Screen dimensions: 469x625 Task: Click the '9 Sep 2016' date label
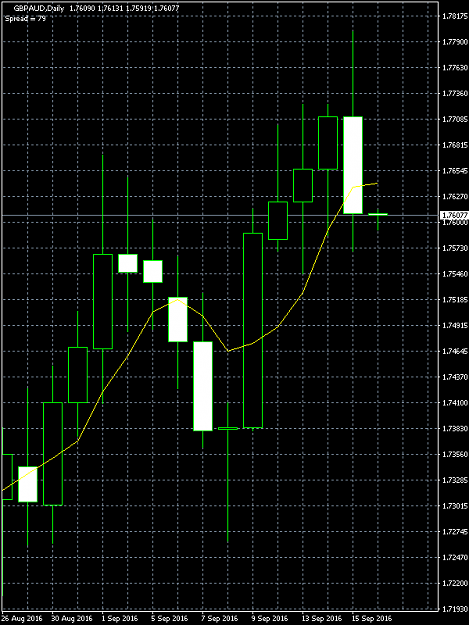click(270, 619)
